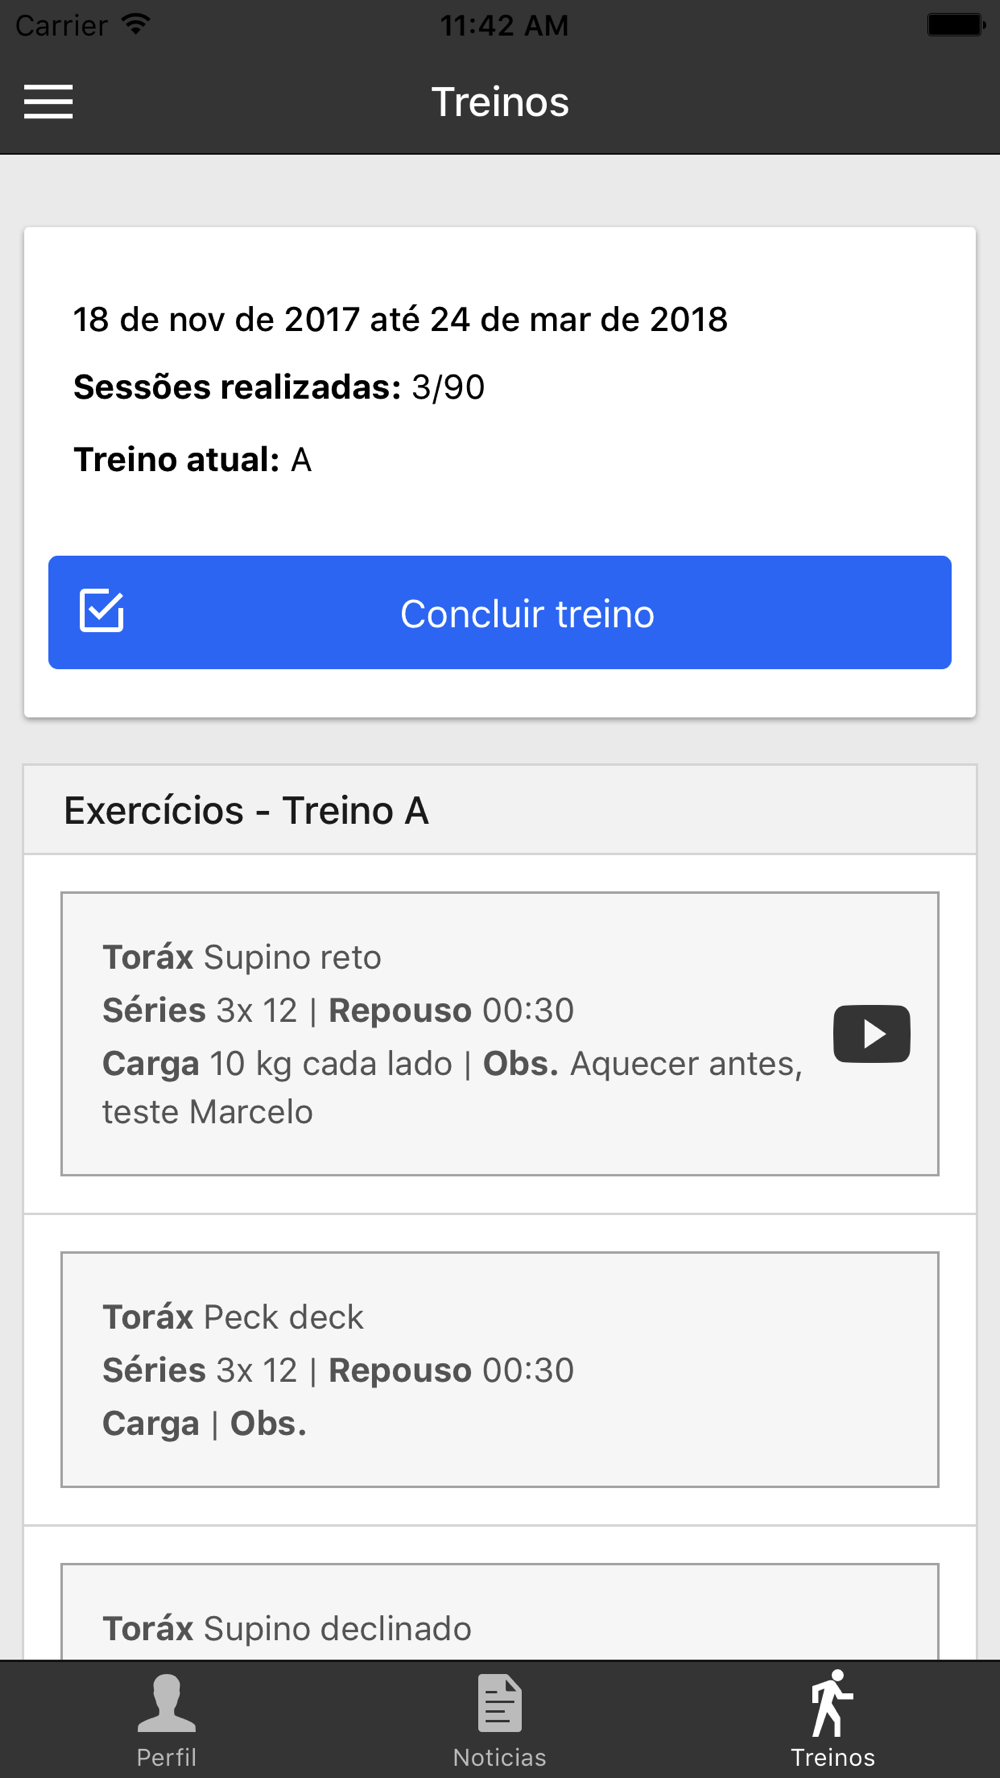Select the Toráx Supino reto exercise card
The height and width of the screenshot is (1778, 1000).
500,1033
